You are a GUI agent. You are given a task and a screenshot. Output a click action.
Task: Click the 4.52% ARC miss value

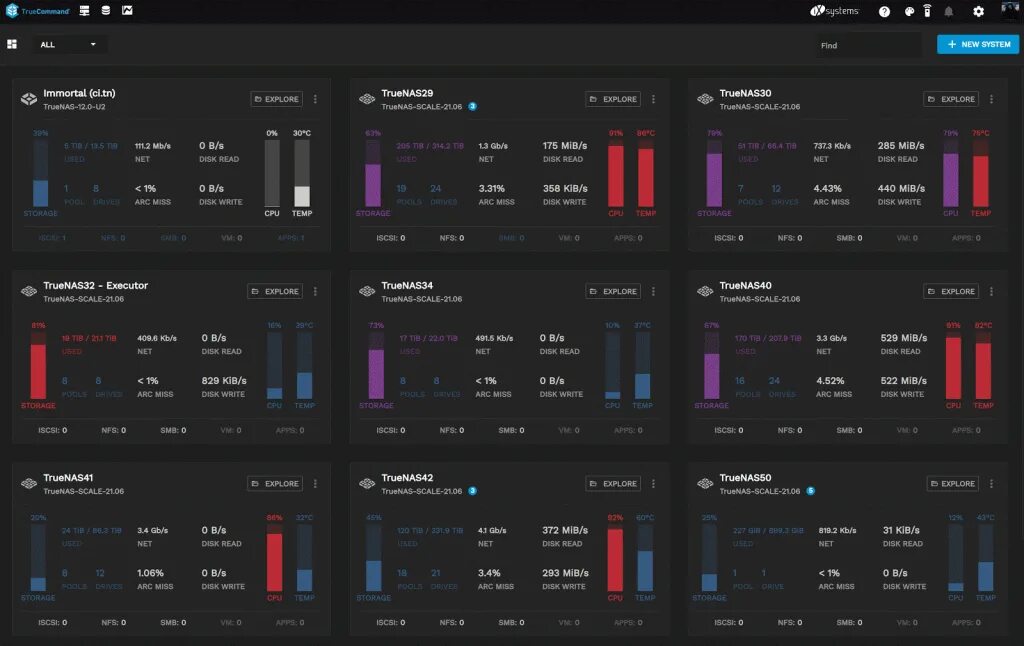[x=830, y=381]
